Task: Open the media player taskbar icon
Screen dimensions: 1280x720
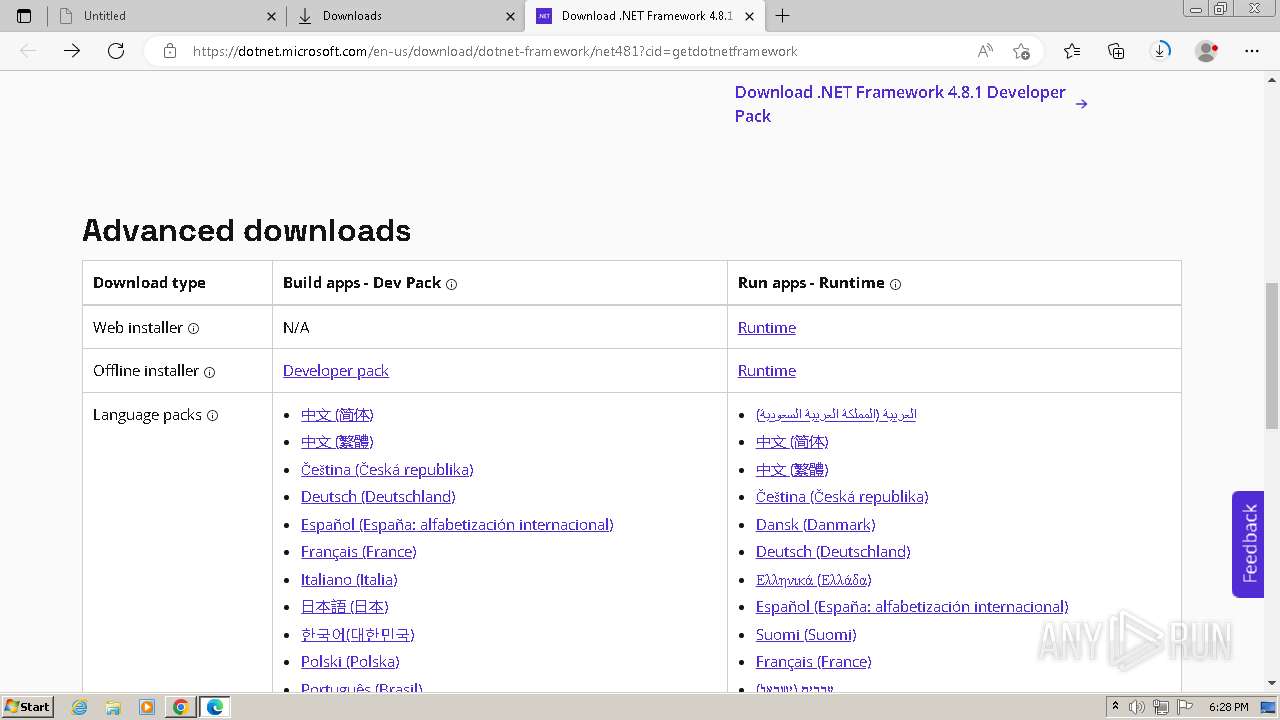Action: [x=147, y=707]
